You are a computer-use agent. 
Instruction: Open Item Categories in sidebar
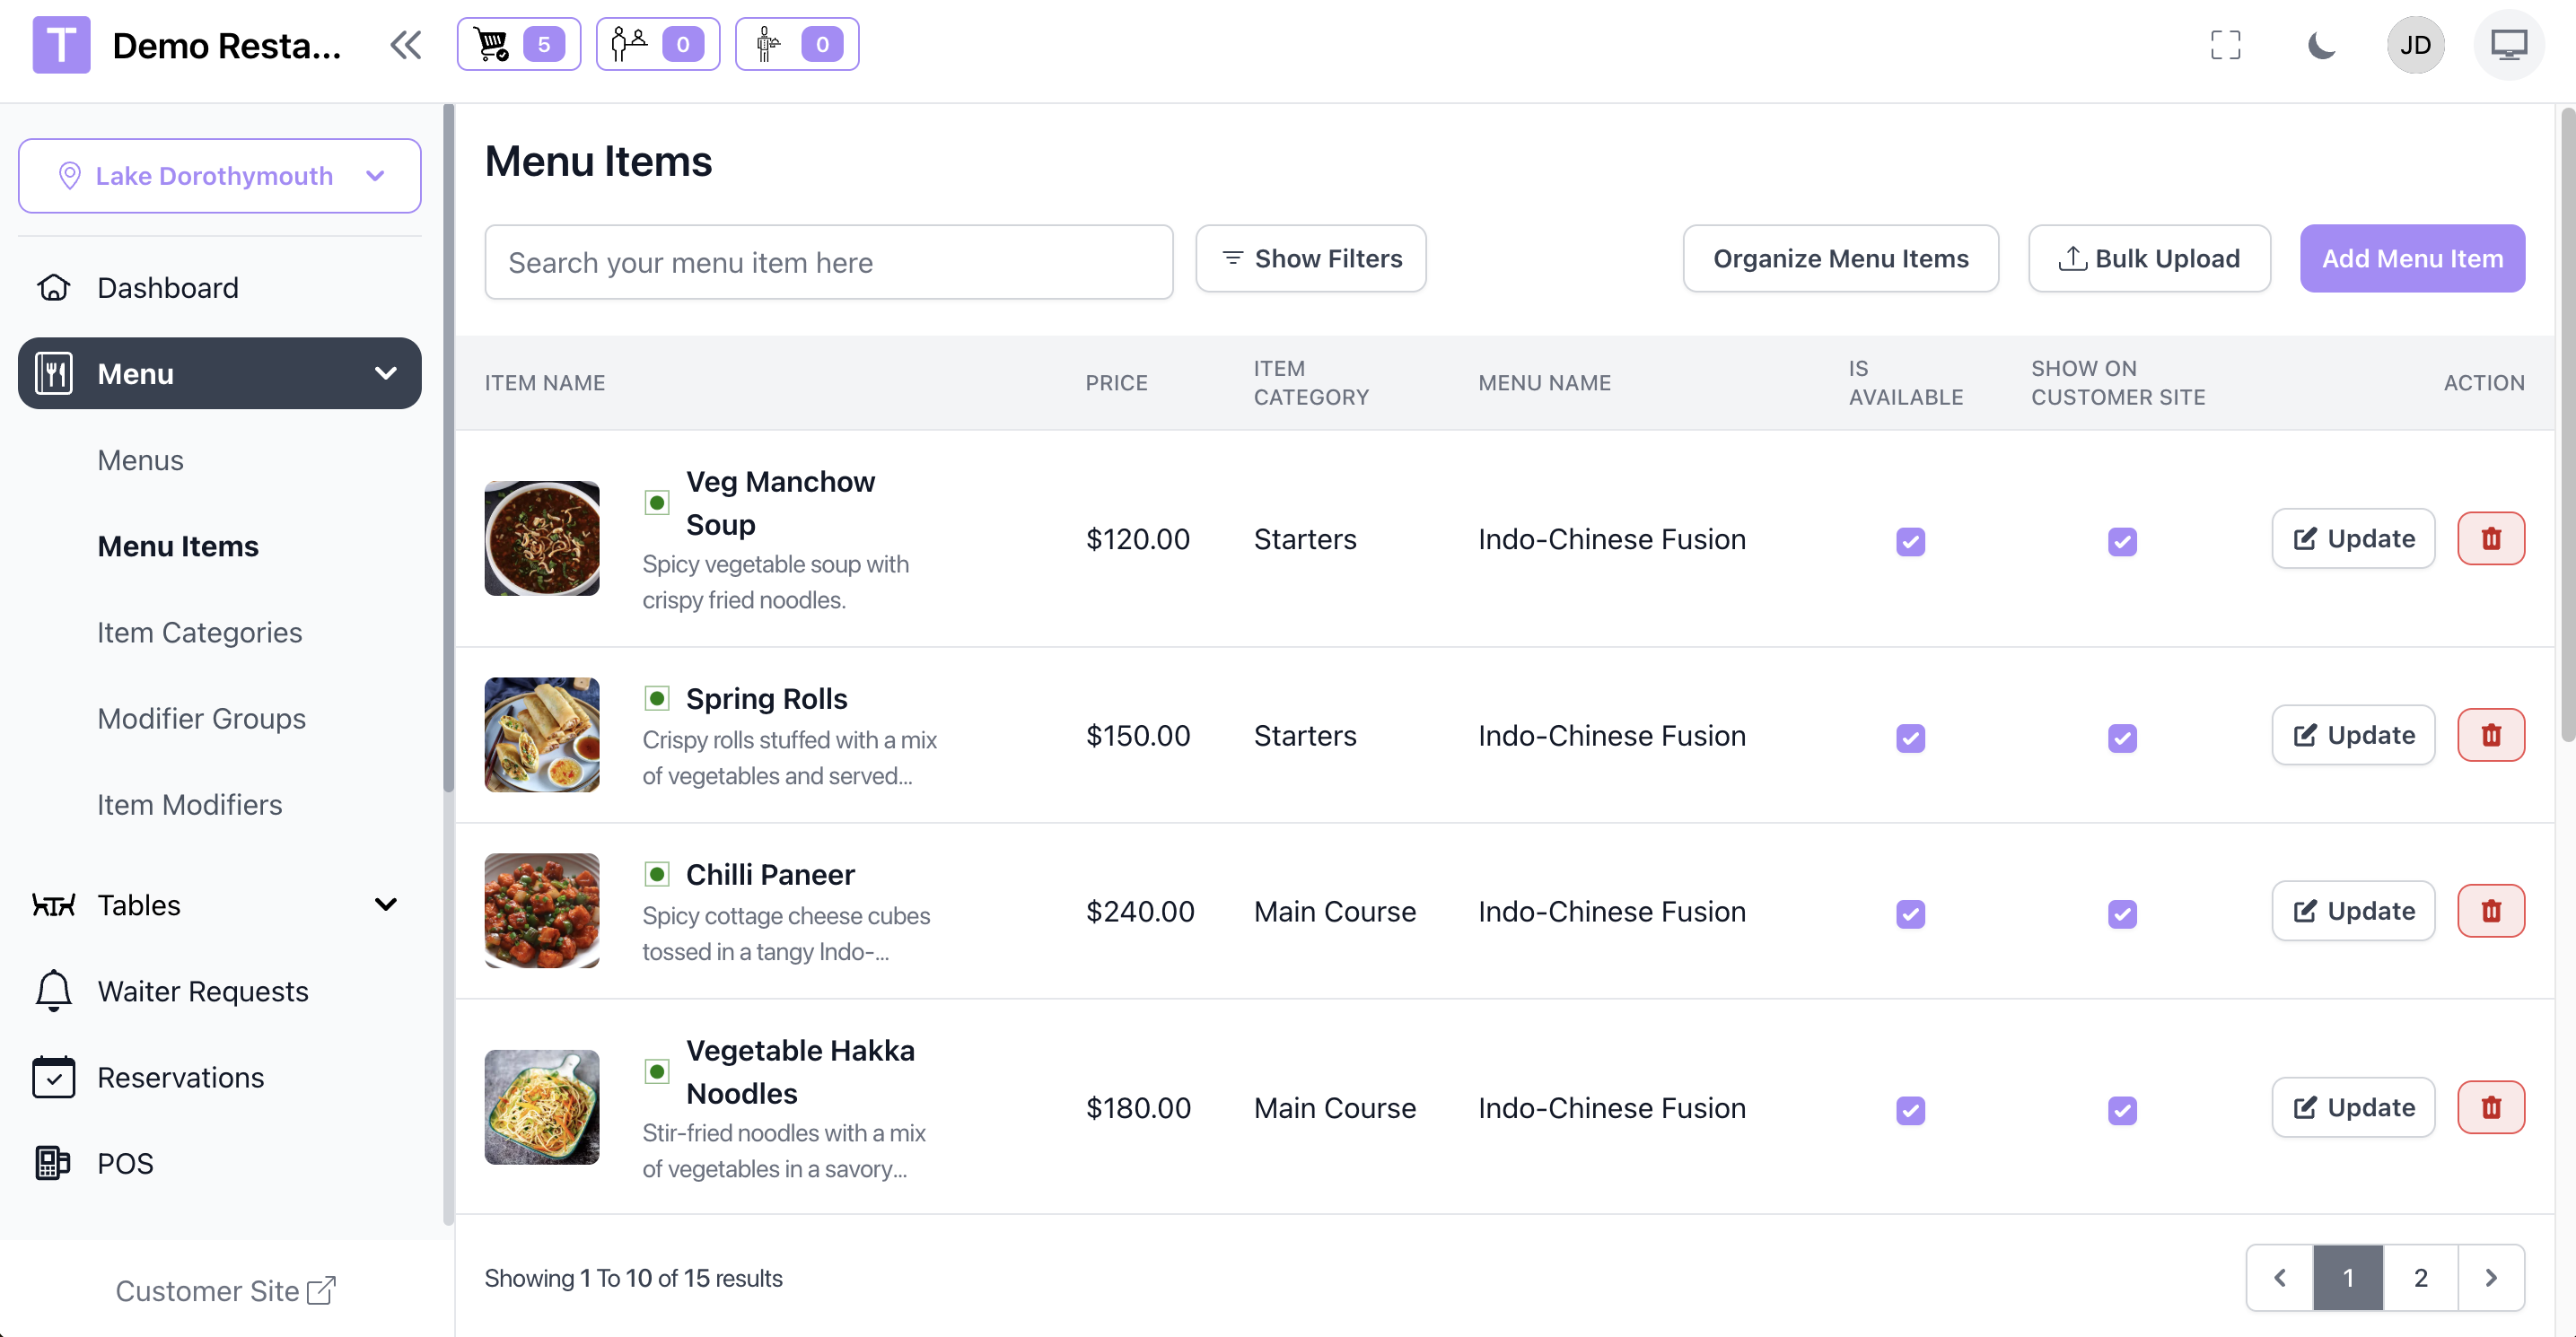(x=199, y=632)
